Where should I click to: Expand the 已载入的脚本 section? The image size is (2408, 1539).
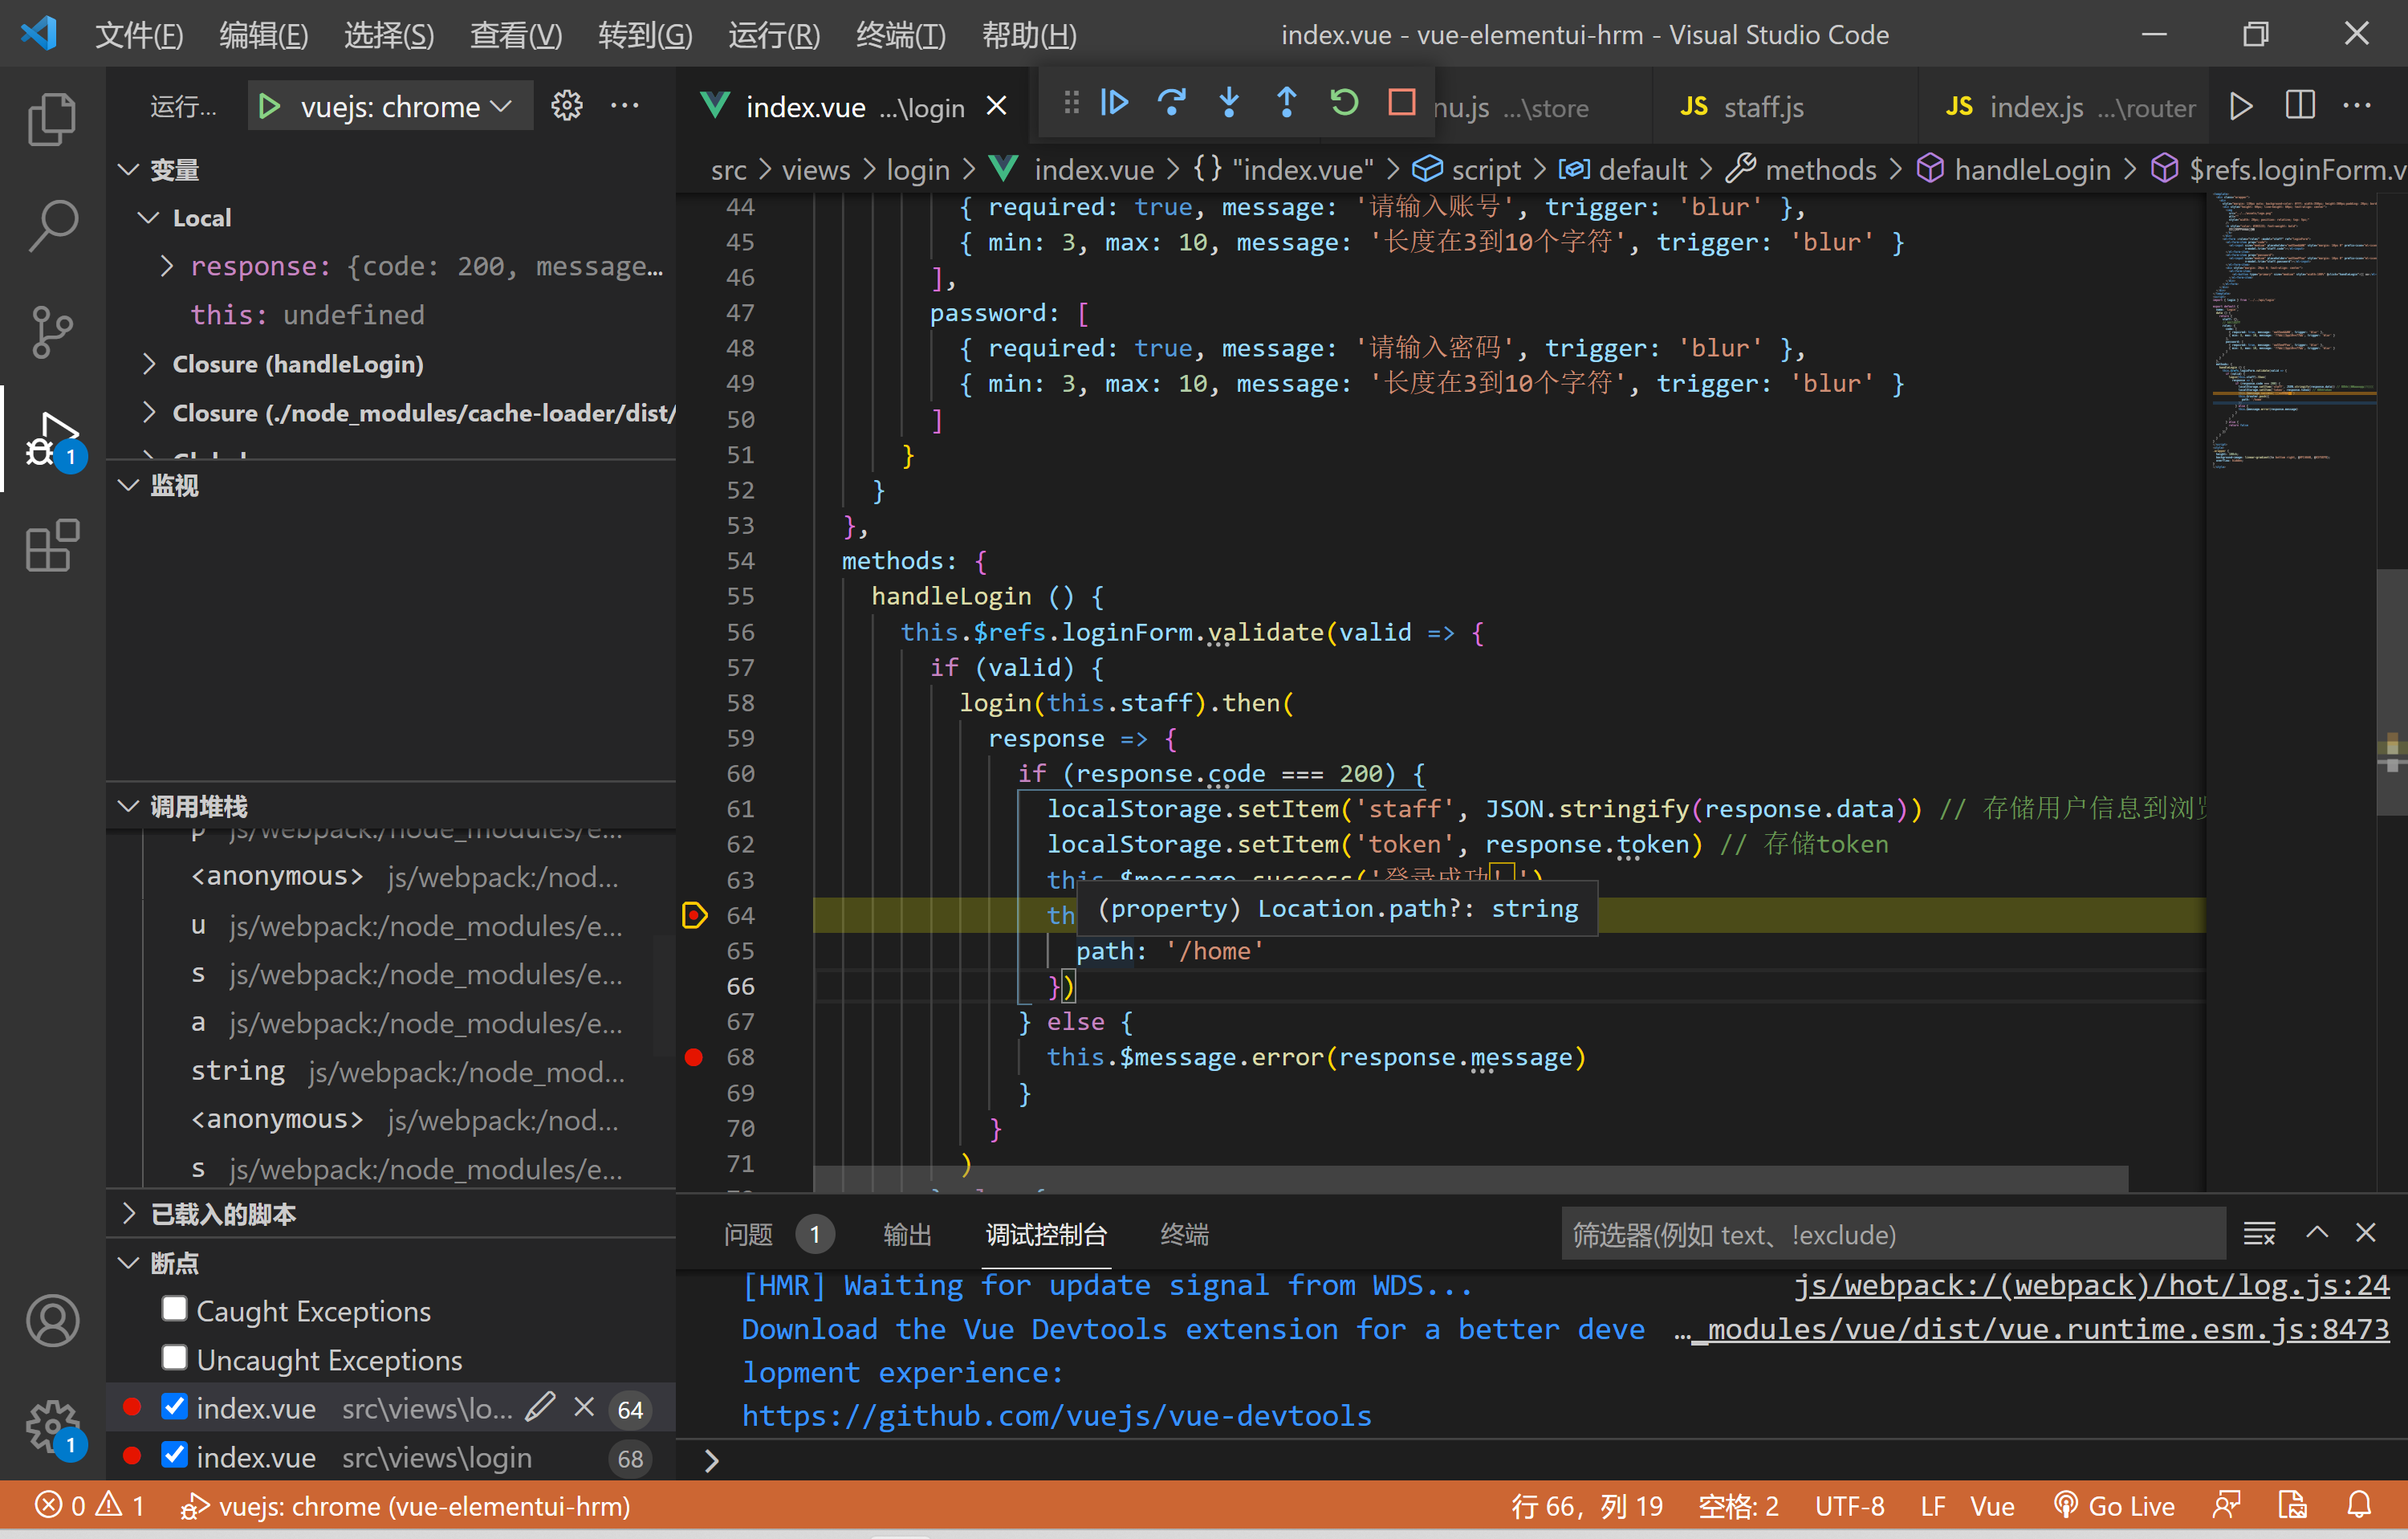point(128,1214)
